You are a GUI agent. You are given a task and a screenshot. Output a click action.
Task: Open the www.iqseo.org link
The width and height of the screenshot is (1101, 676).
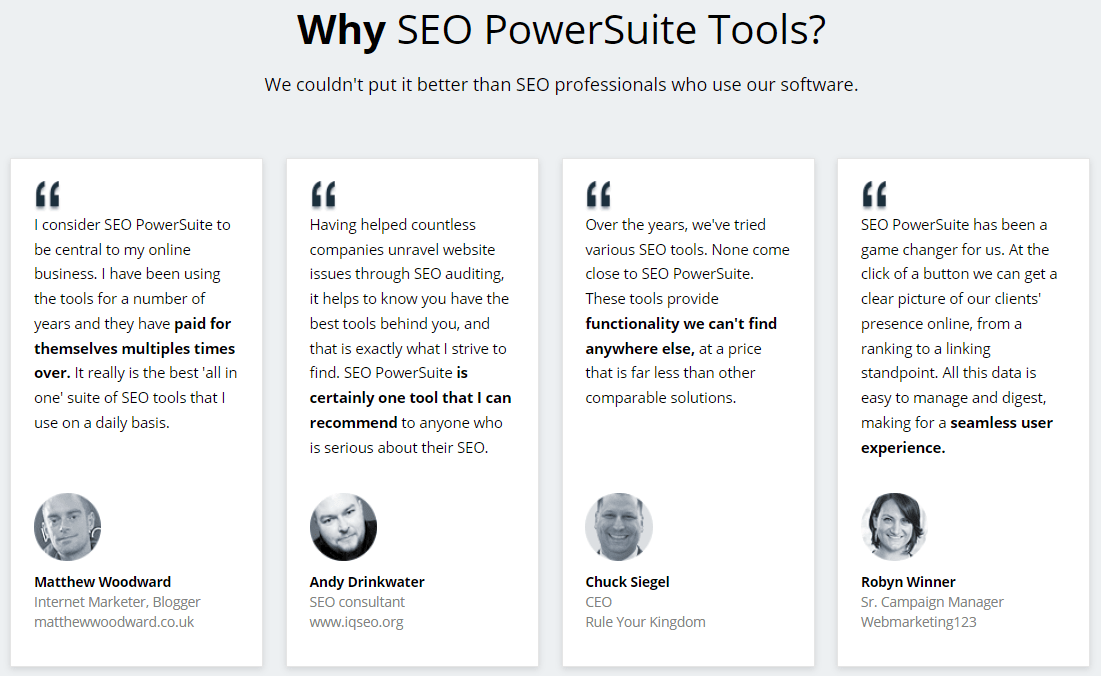(x=357, y=622)
